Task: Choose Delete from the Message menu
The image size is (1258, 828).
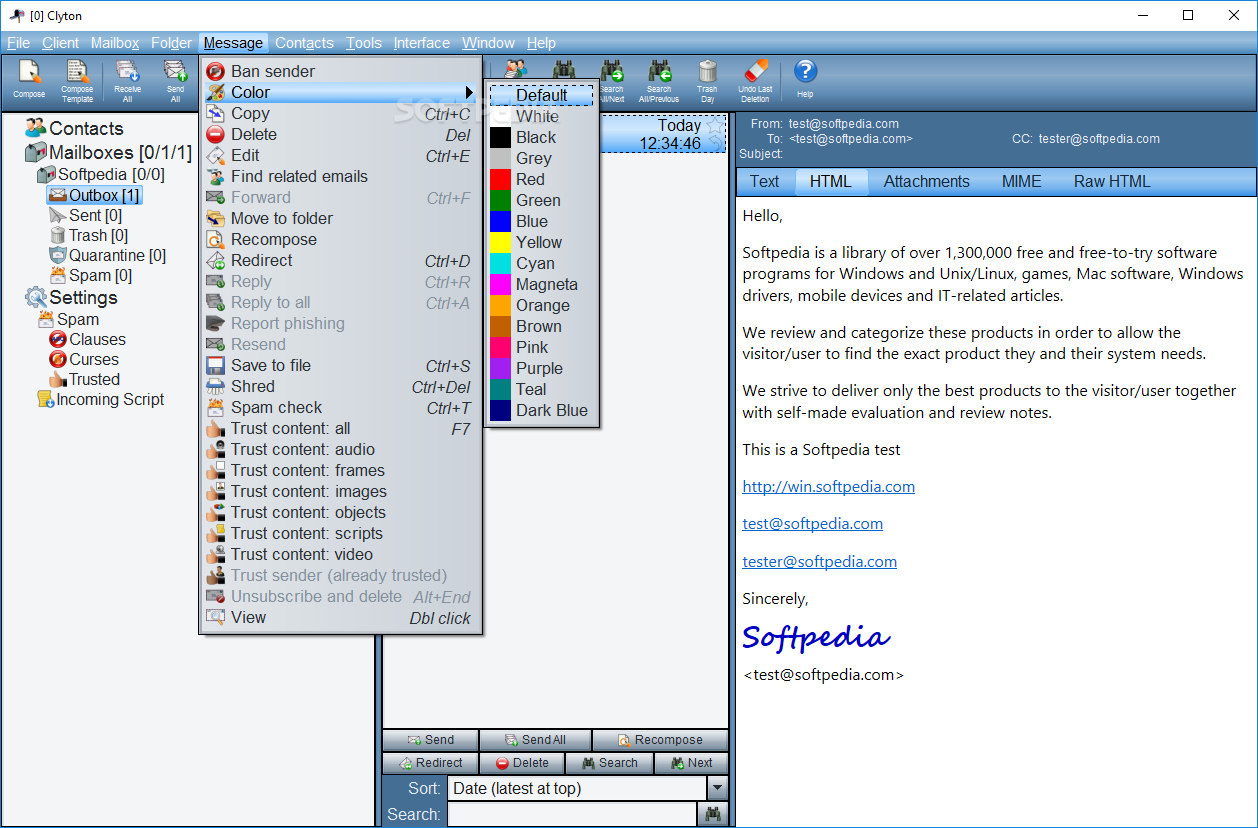Action: (340, 134)
